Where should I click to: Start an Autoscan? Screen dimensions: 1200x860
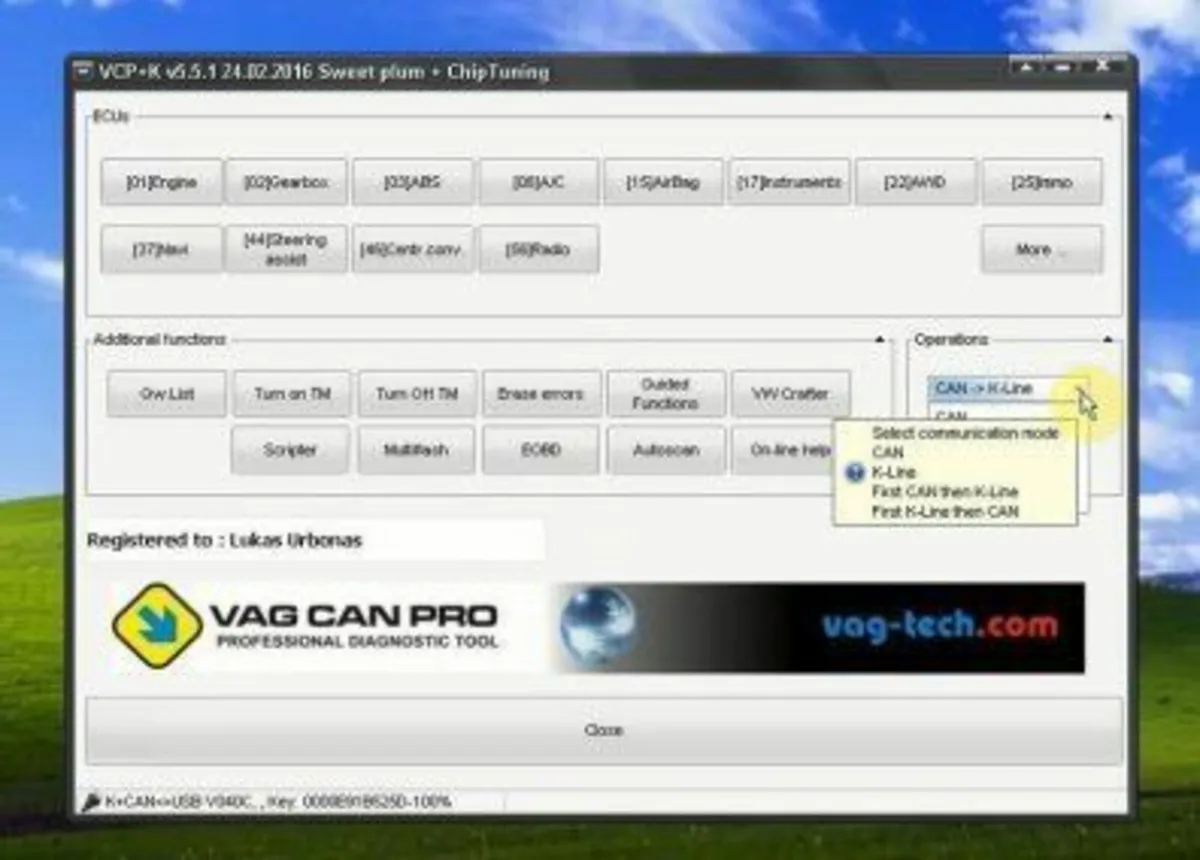pos(666,450)
